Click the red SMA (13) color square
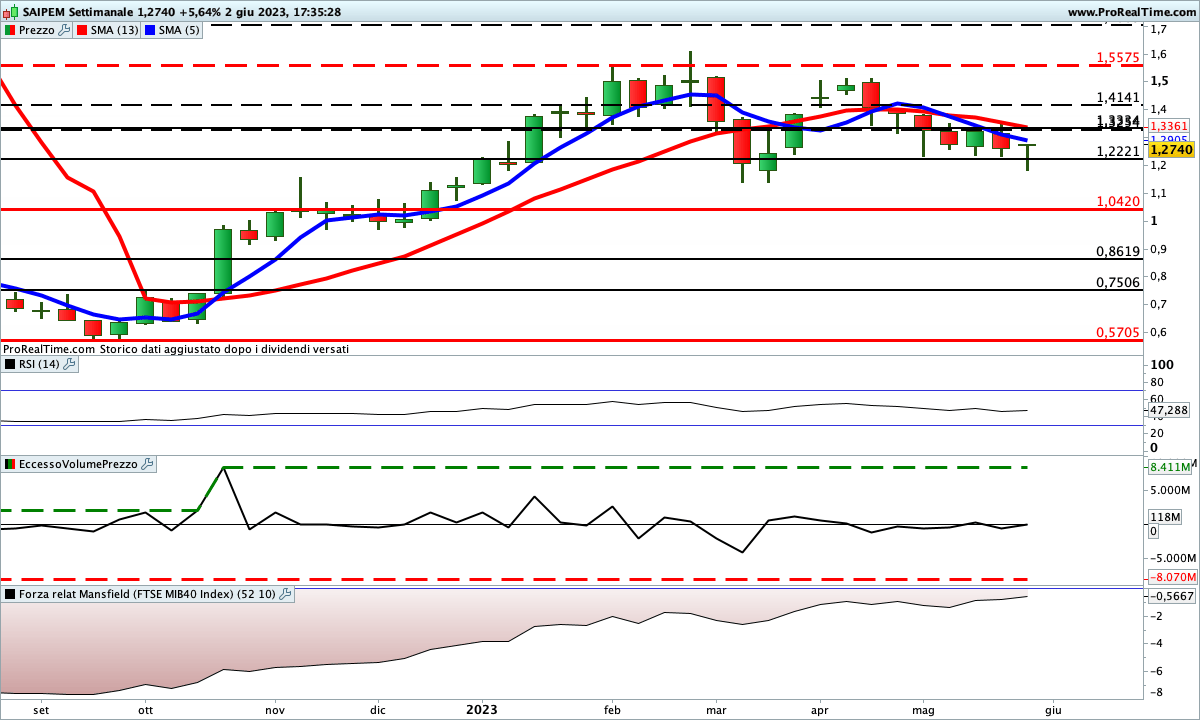Image resolution: width=1200 pixels, height=720 pixels. 81,30
